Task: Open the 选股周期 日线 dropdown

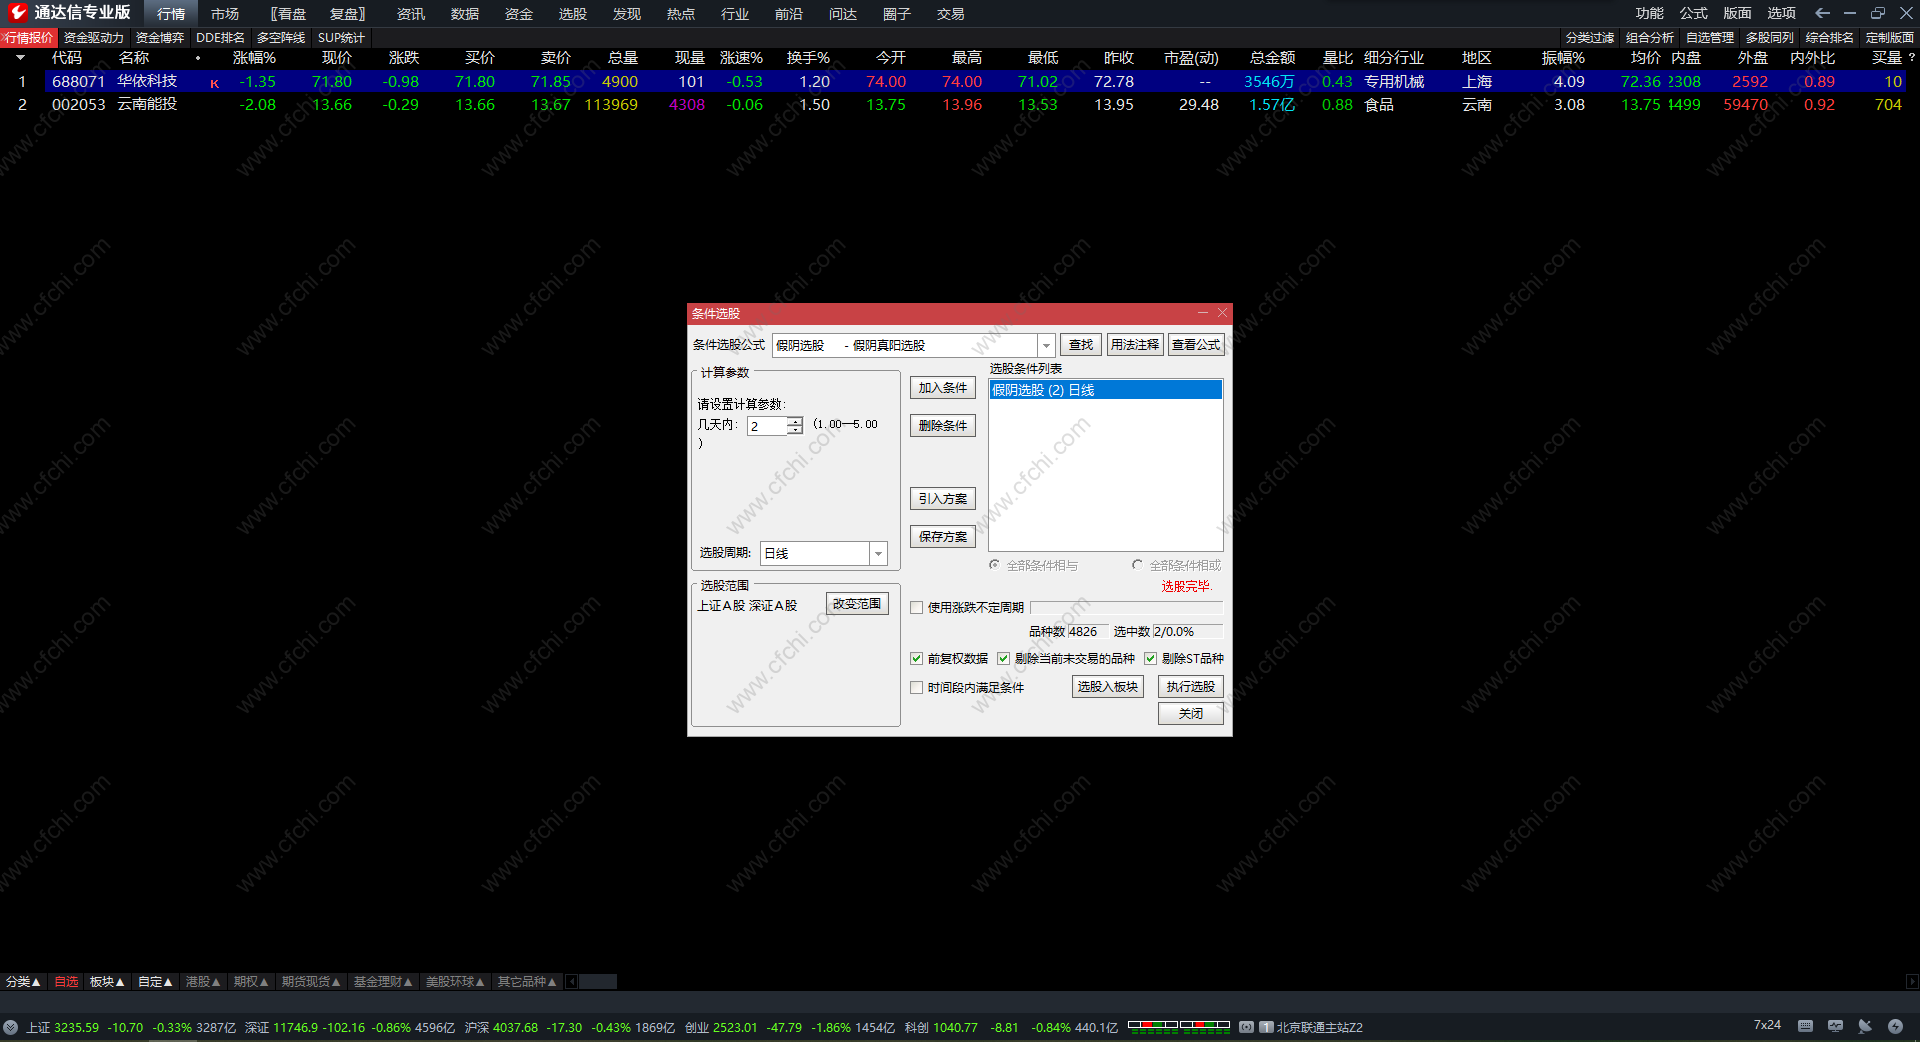Action: click(x=878, y=553)
